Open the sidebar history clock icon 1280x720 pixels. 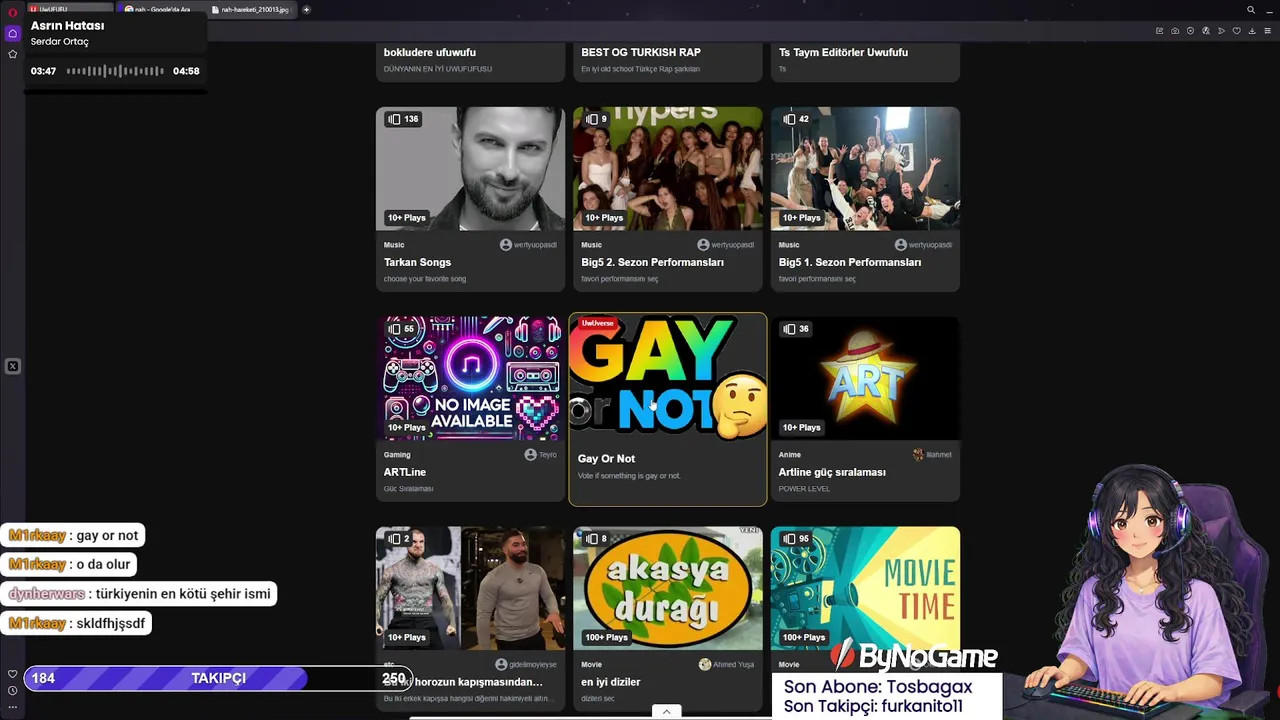[12, 690]
